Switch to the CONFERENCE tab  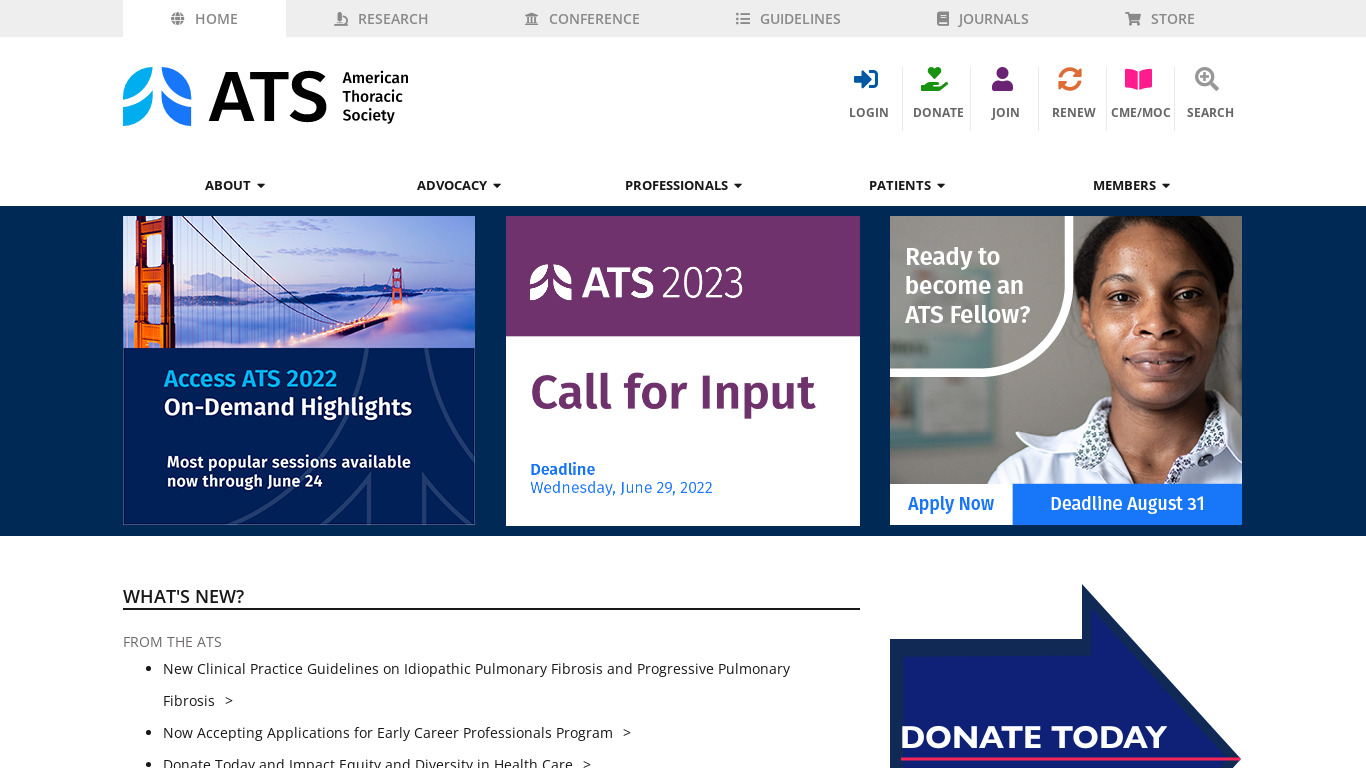coord(582,19)
